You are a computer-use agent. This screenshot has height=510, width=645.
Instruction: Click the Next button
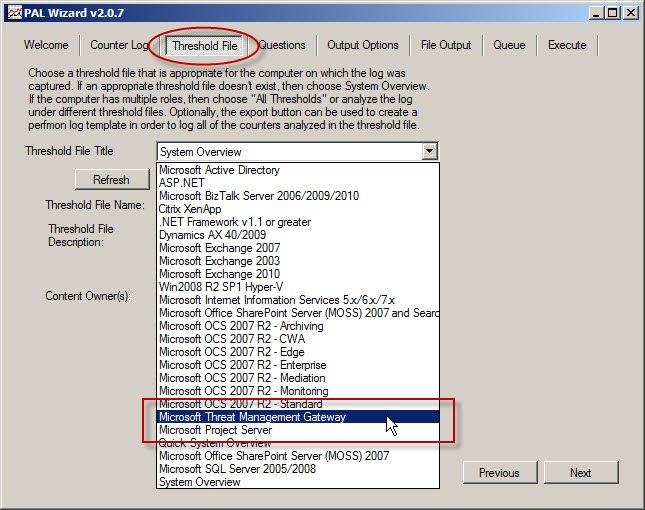580,473
